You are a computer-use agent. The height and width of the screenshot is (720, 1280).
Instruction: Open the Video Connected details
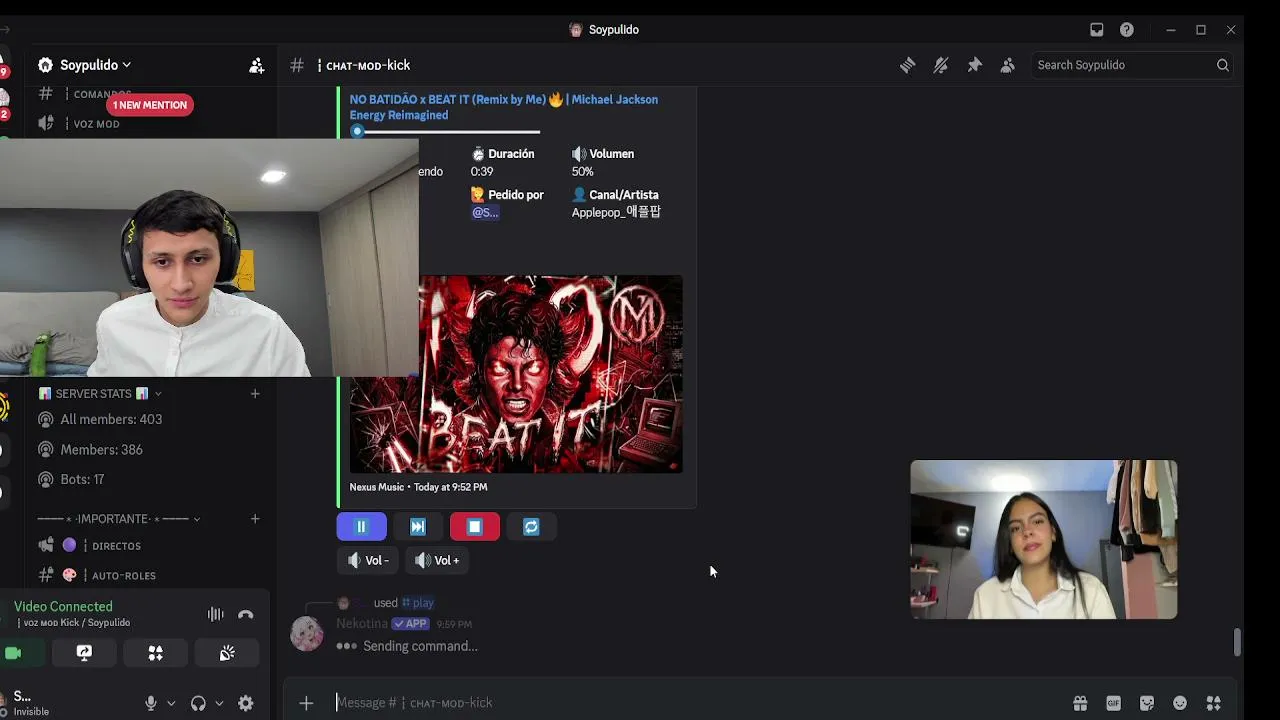[63, 607]
